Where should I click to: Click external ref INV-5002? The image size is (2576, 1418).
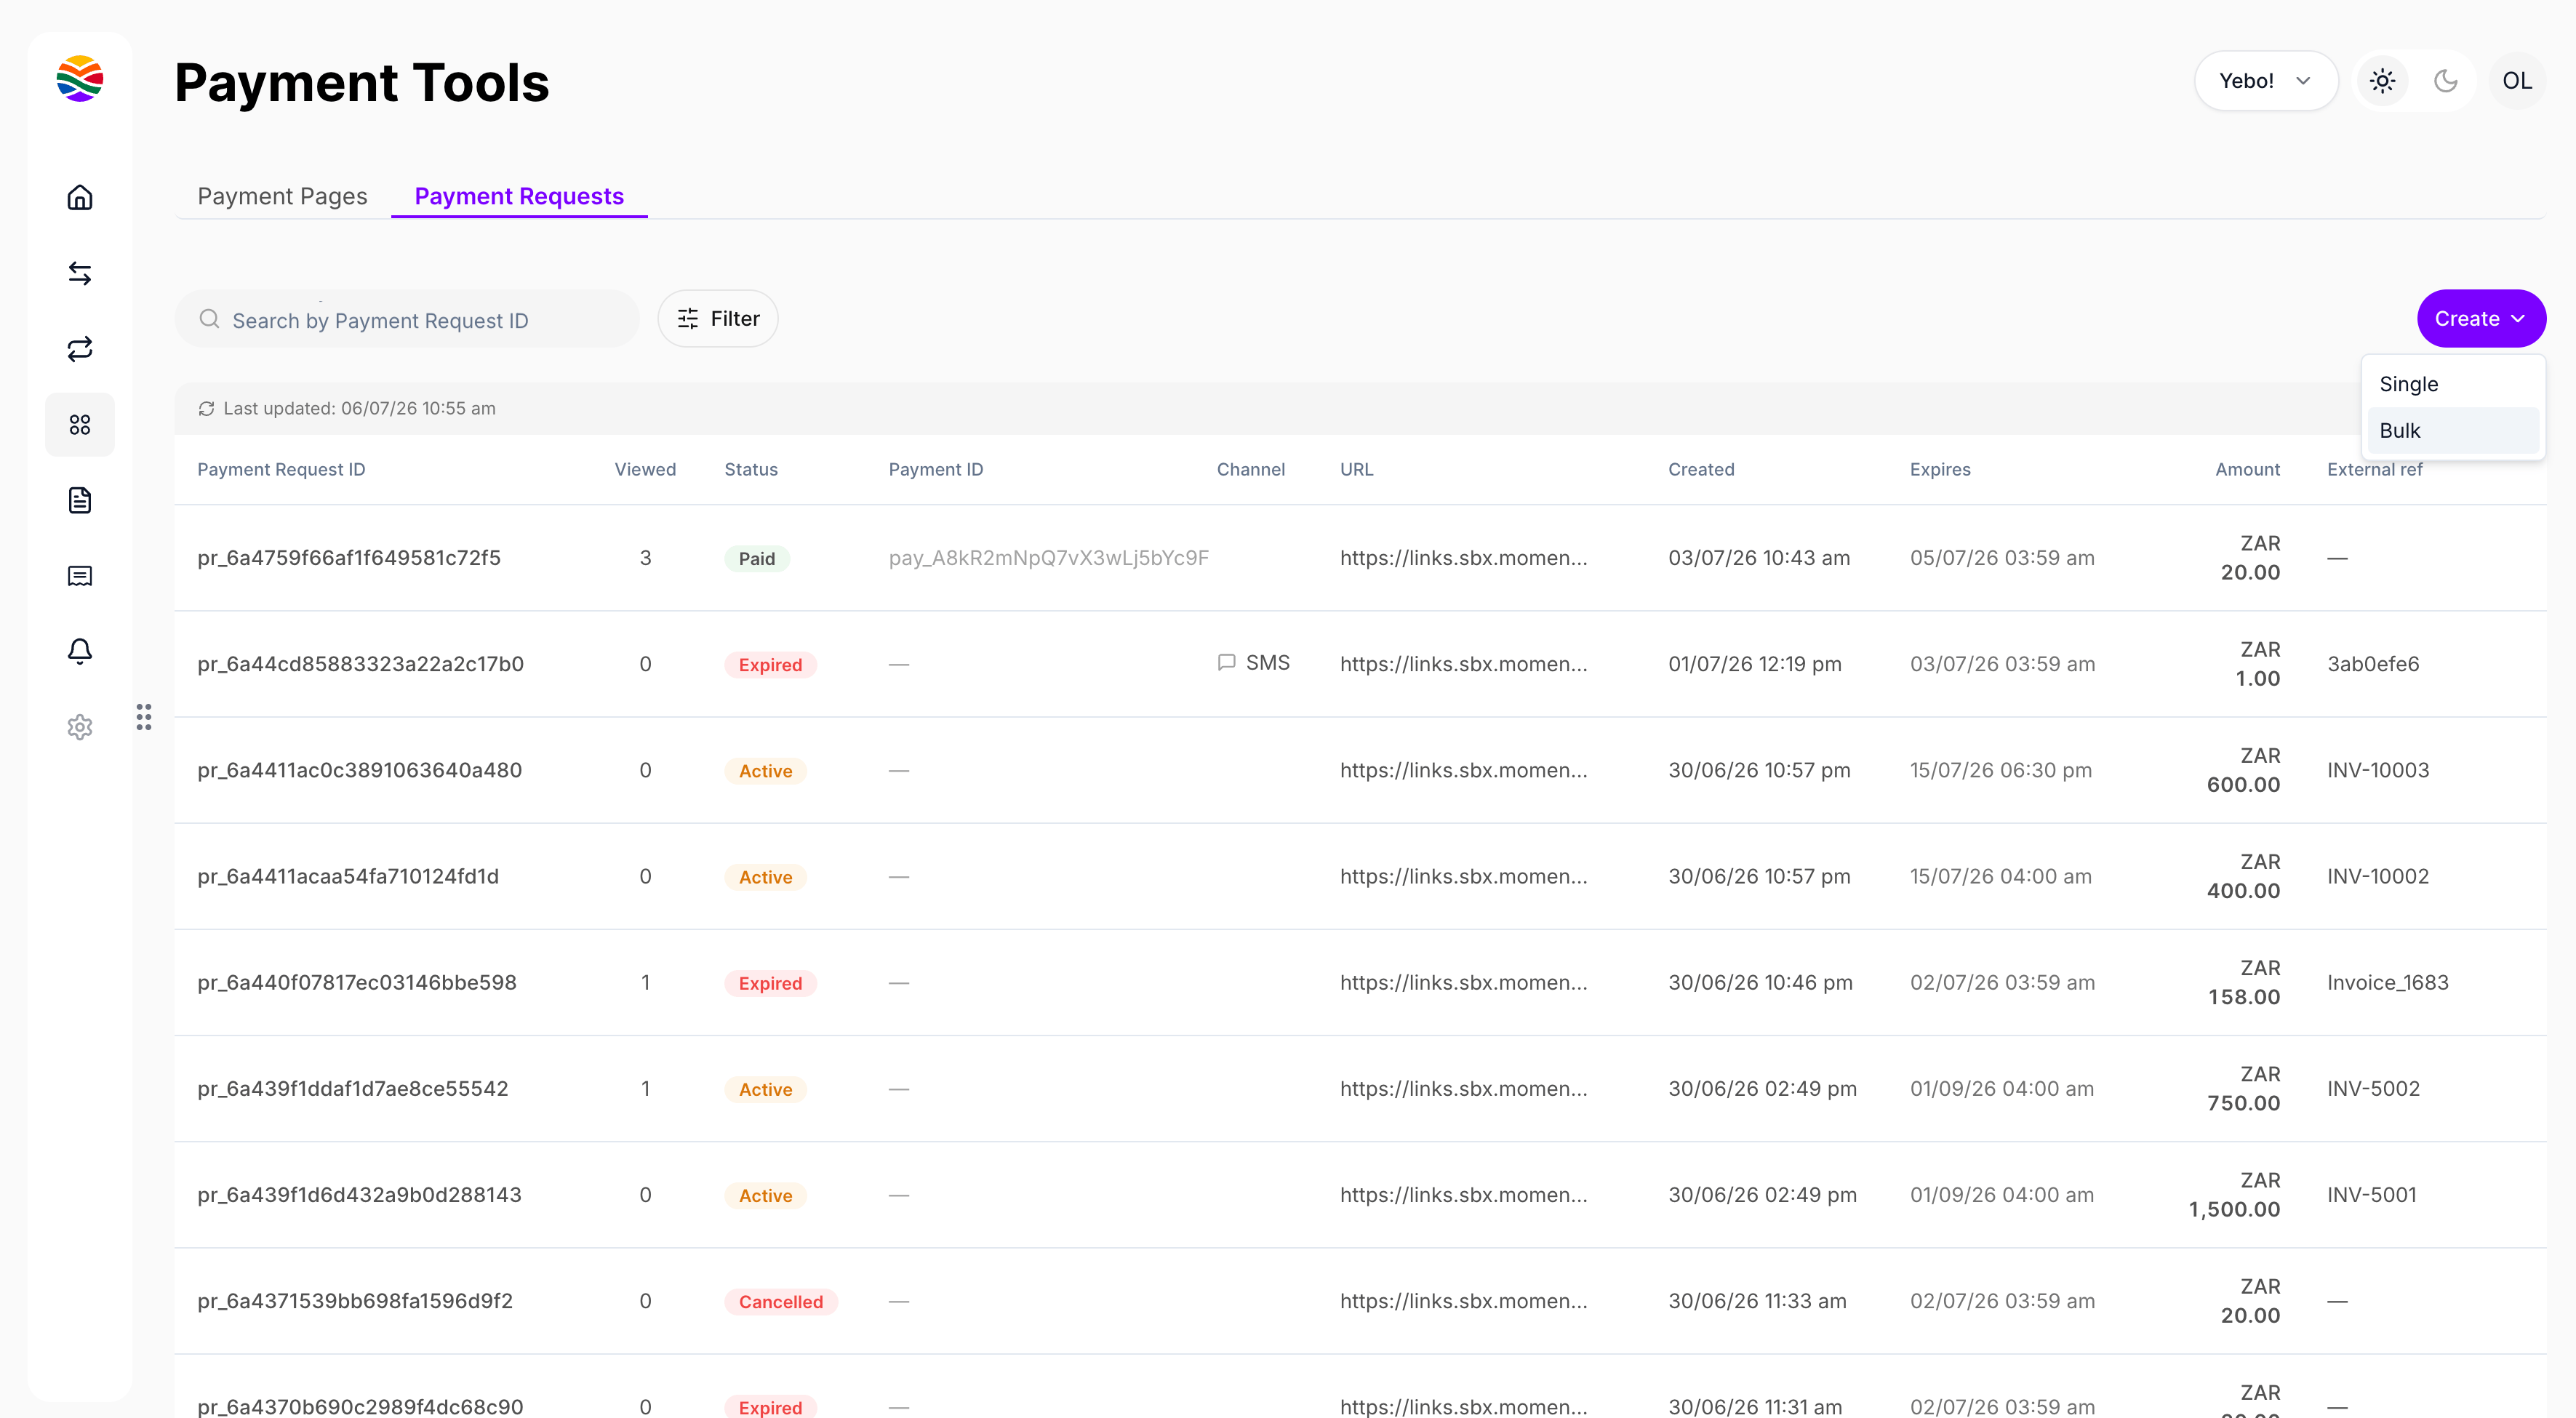point(2373,1088)
